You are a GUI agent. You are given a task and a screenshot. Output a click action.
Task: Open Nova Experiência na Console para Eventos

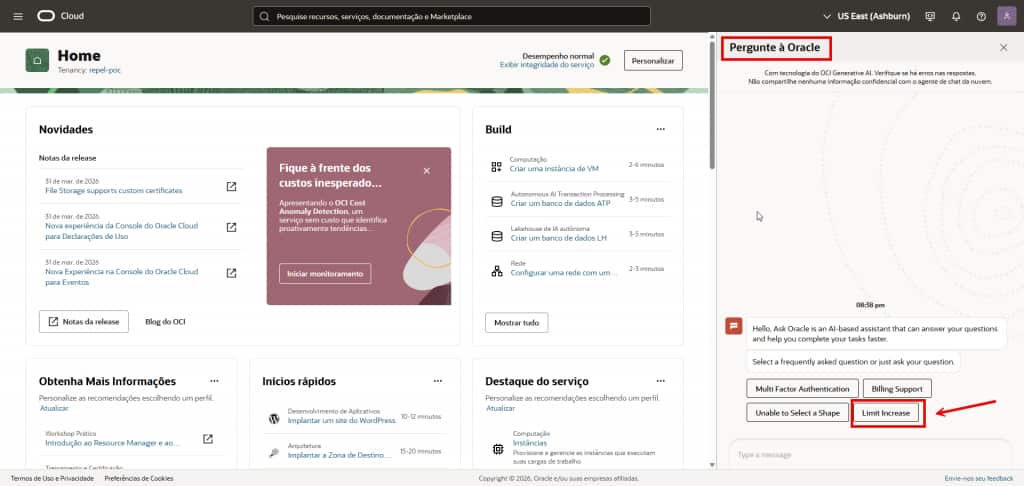click(121, 277)
